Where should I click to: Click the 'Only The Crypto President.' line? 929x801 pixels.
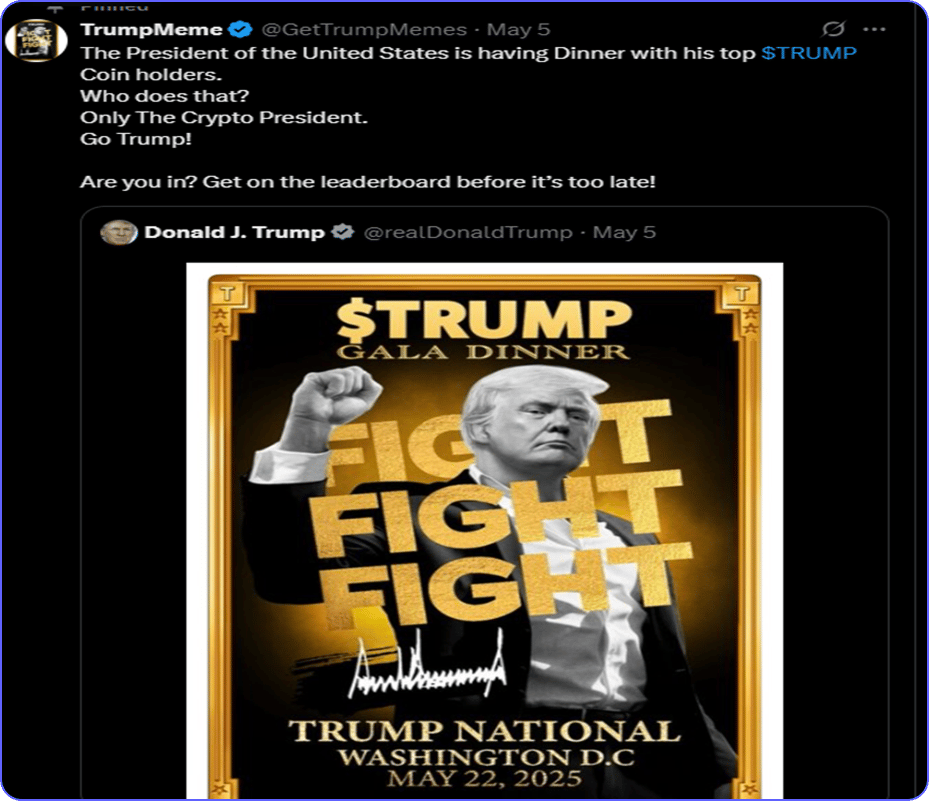coord(224,118)
